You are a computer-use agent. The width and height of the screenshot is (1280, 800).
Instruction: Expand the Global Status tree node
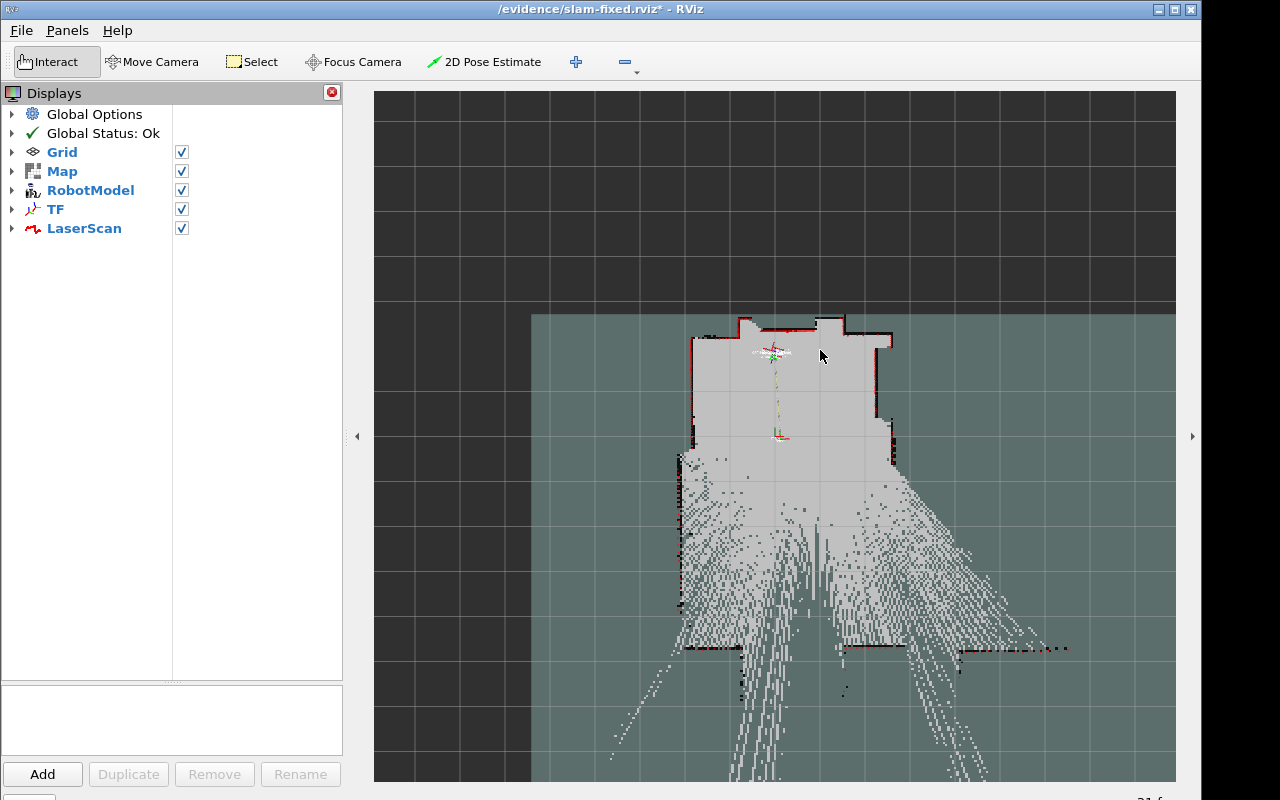pos(12,133)
